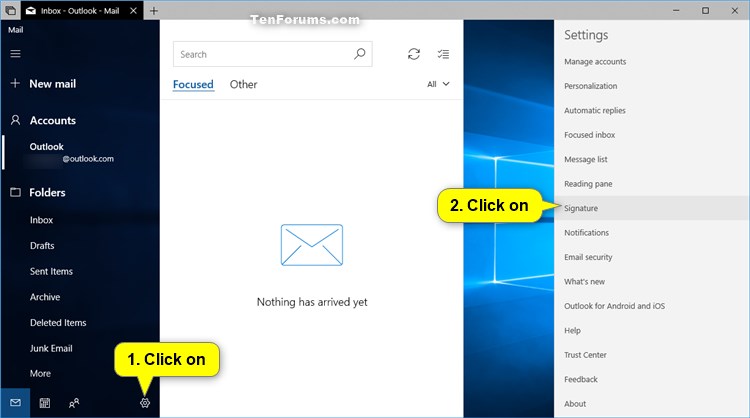Screen dimensions: 750x418
Task: Open About in Settings
Action: click(652, 404)
